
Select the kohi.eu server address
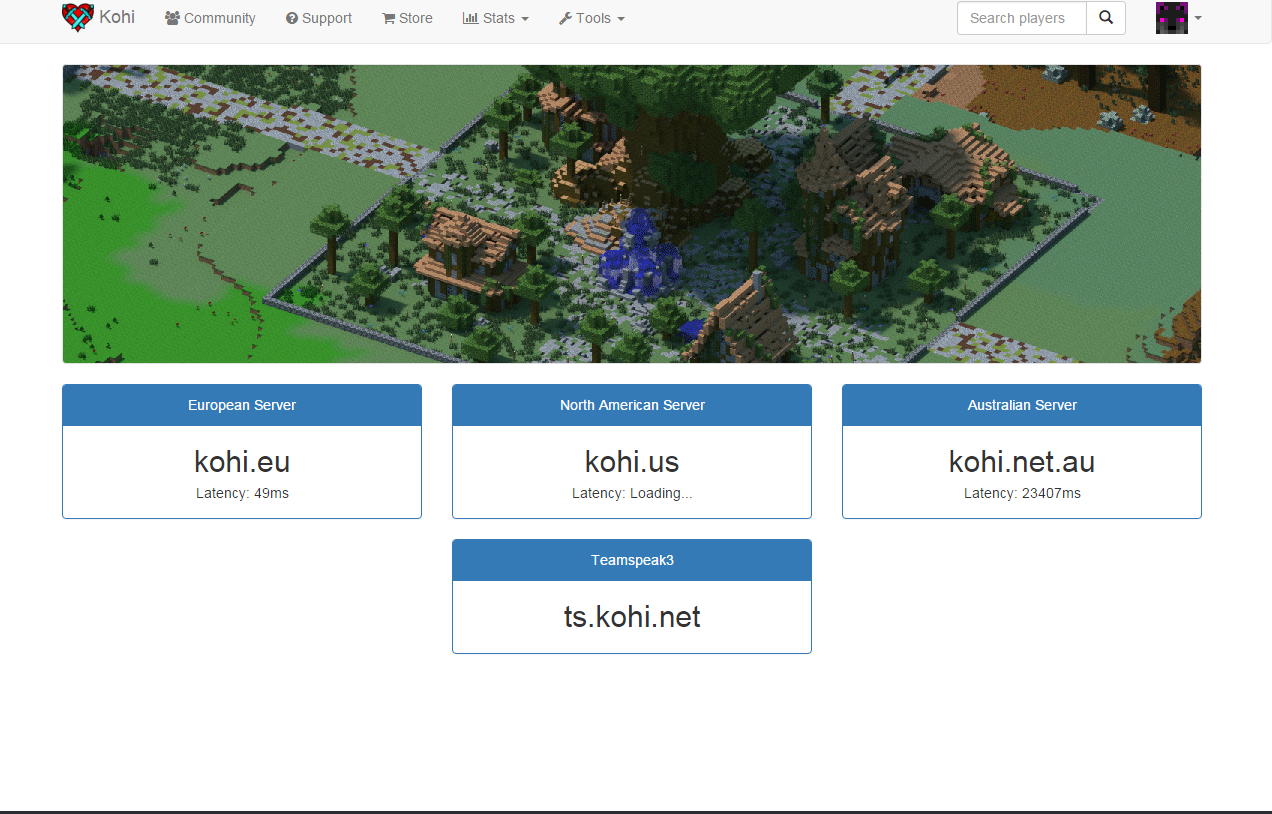click(242, 462)
